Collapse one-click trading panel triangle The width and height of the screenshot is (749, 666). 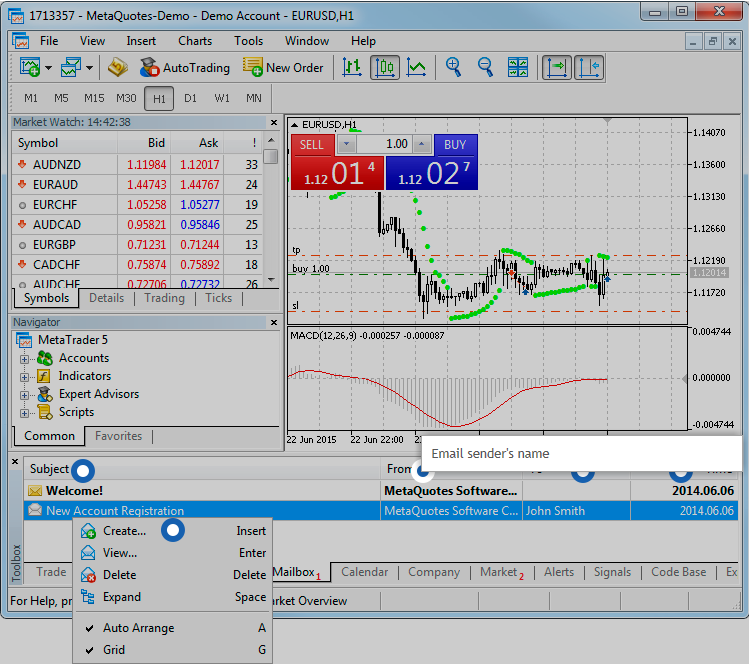tap(295, 125)
